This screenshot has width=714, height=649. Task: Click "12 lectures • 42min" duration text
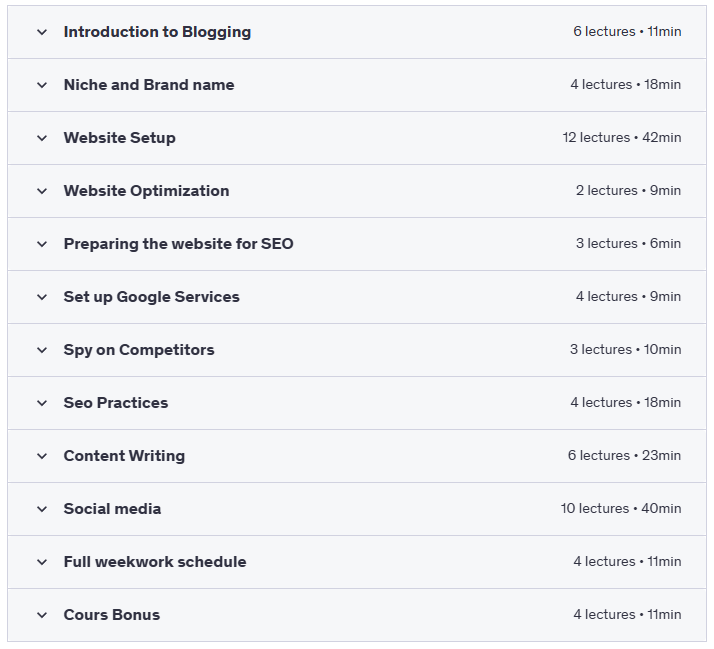[x=621, y=138]
